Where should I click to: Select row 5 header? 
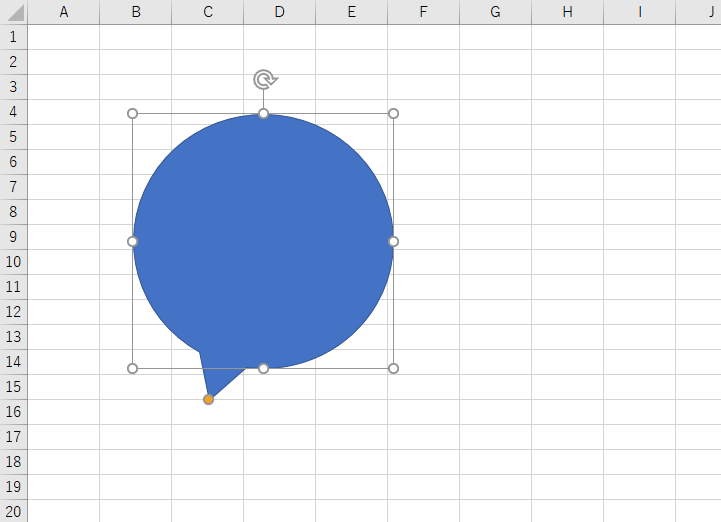pyautogui.click(x=13, y=137)
